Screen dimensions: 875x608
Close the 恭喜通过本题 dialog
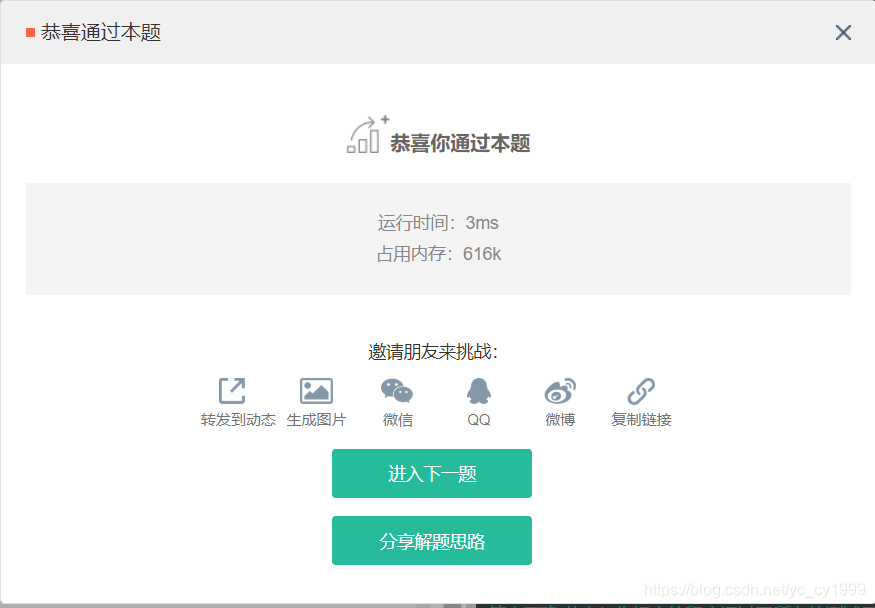pyautogui.click(x=843, y=32)
